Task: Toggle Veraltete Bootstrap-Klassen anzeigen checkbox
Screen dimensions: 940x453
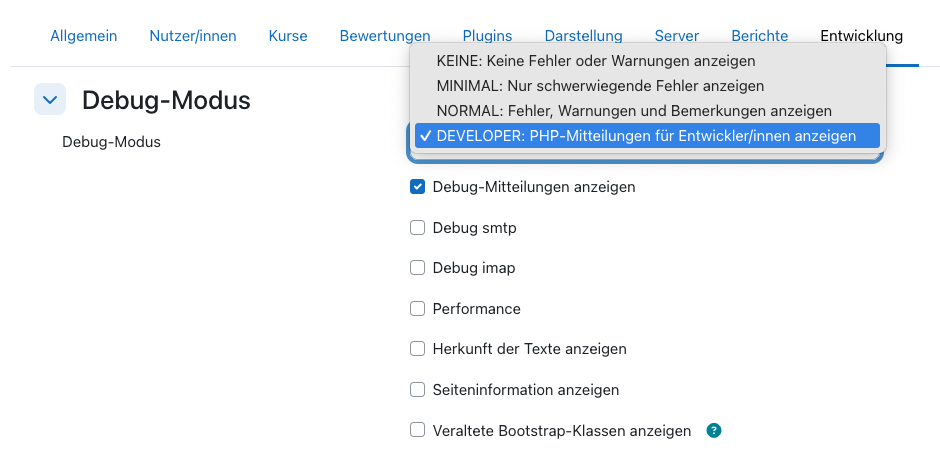Action: 418,431
